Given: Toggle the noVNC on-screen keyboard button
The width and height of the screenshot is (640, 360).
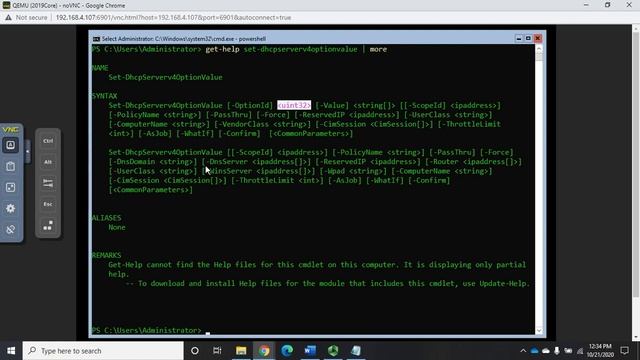Looking at the screenshot, I should click(x=11, y=145).
